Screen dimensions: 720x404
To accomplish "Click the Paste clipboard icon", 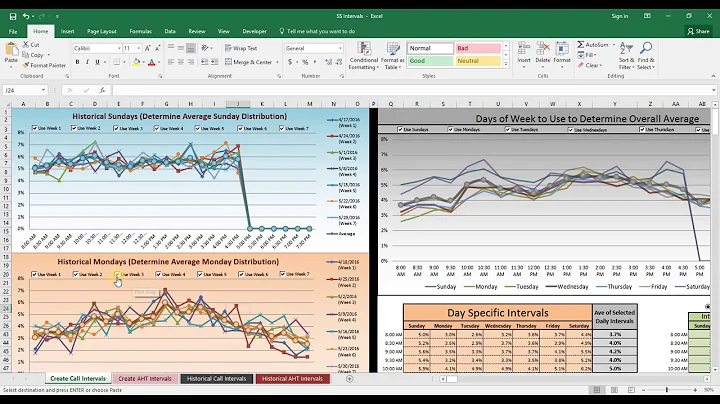I will [x=11, y=50].
